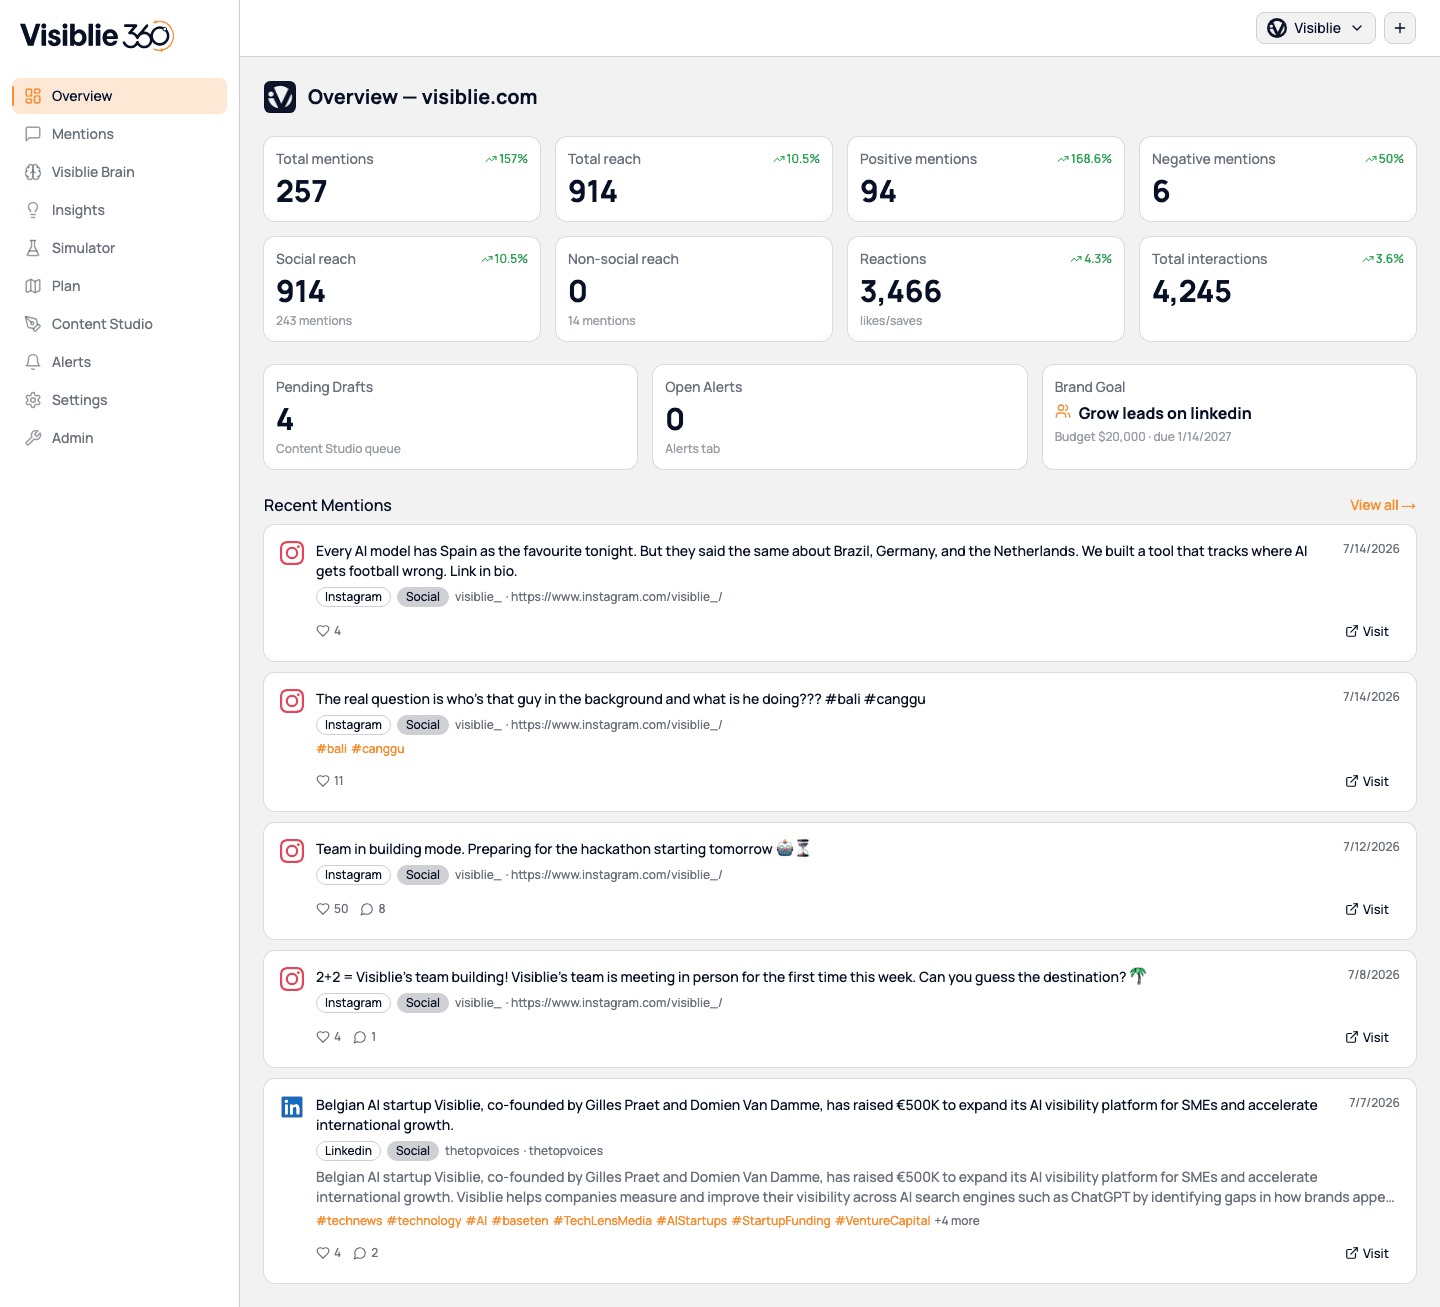
Task: Click the comment icon on the LinkedIn mention
Action: click(x=360, y=1253)
